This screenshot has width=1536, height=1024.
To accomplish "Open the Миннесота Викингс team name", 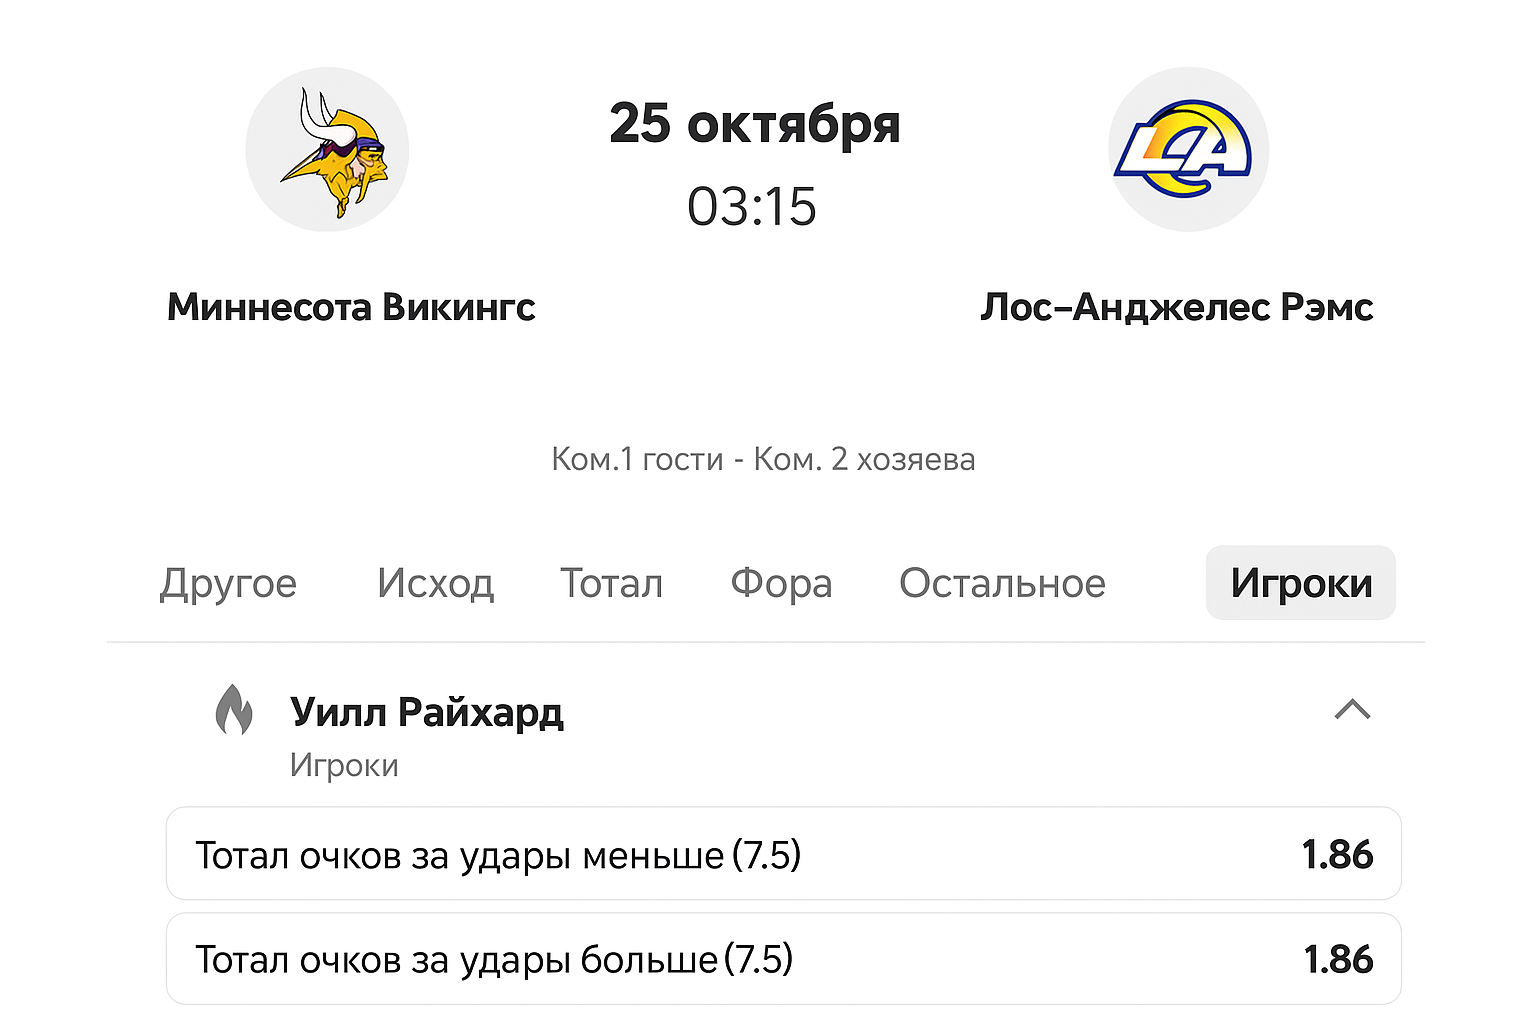I will (351, 307).
